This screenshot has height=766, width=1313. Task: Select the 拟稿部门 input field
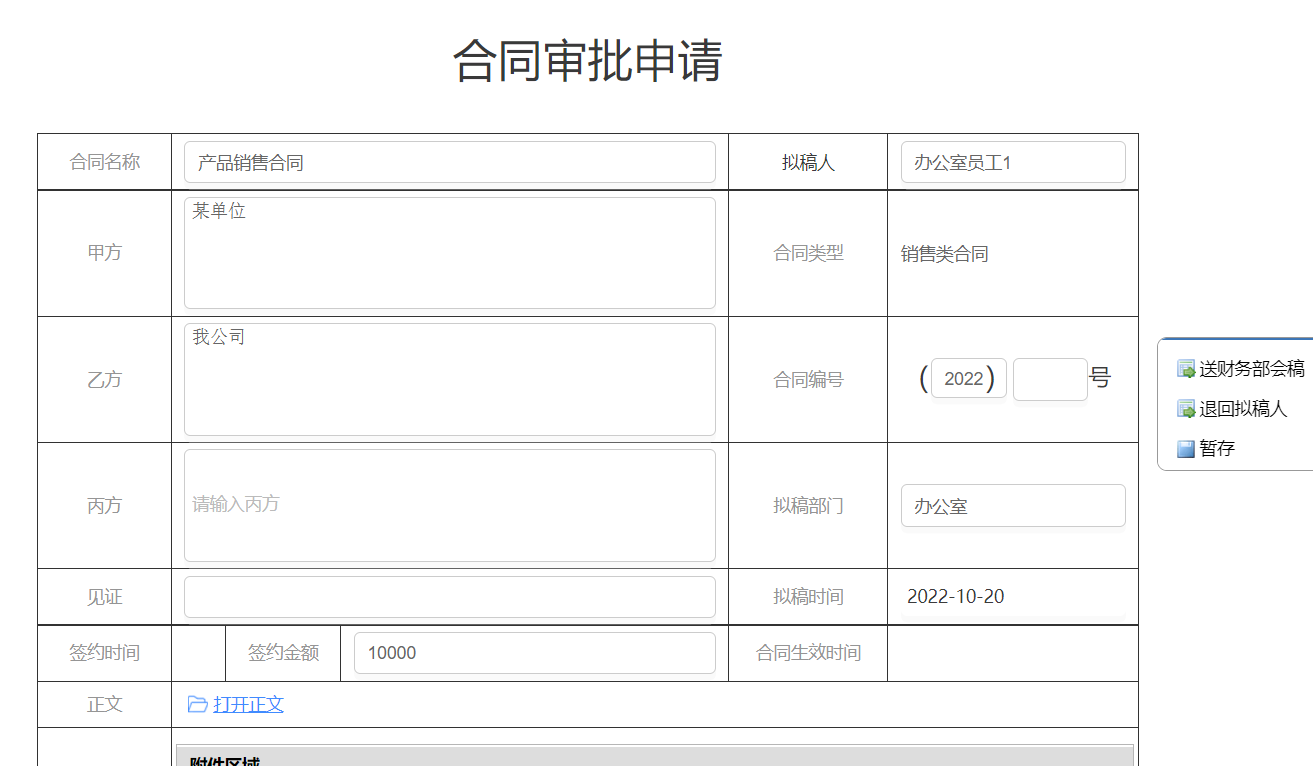(x=1013, y=506)
